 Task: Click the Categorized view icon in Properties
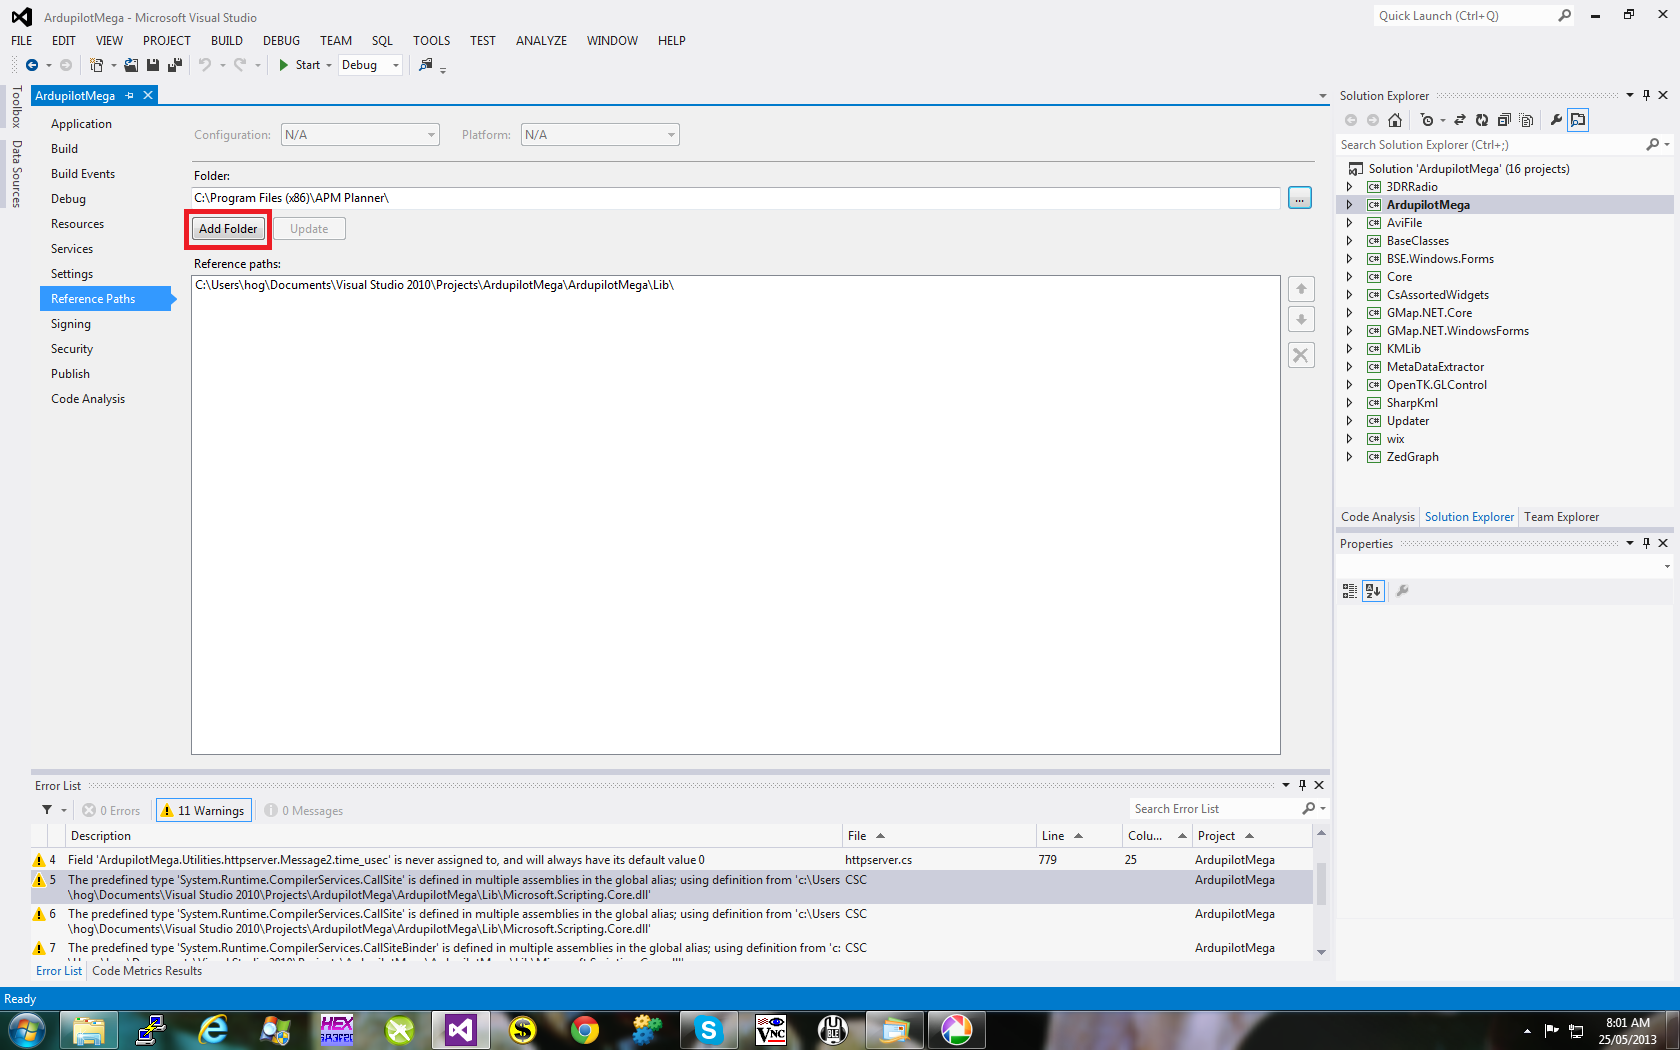[1350, 591]
